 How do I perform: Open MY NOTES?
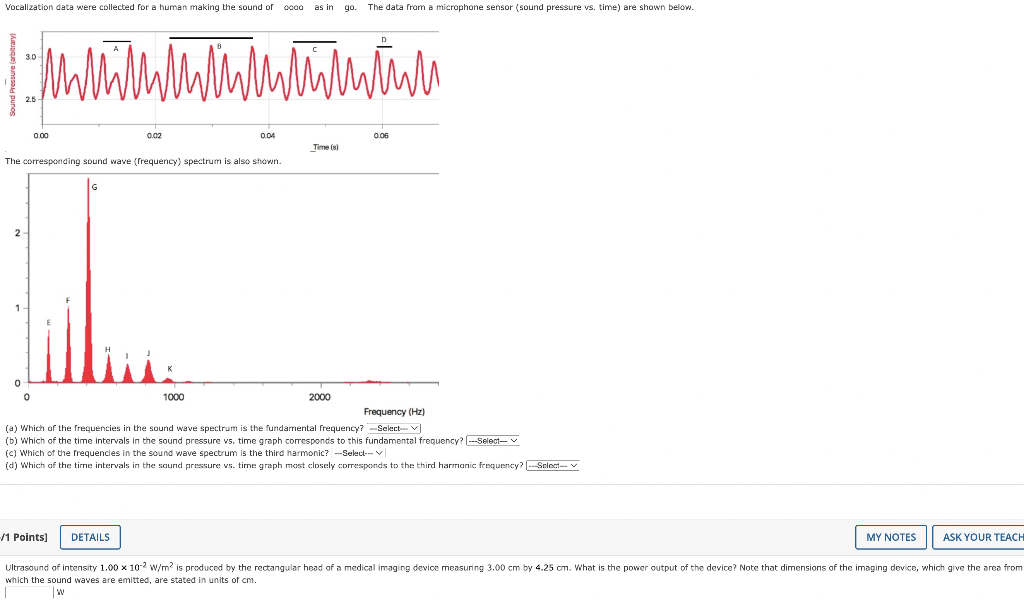[x=890, y=537]
